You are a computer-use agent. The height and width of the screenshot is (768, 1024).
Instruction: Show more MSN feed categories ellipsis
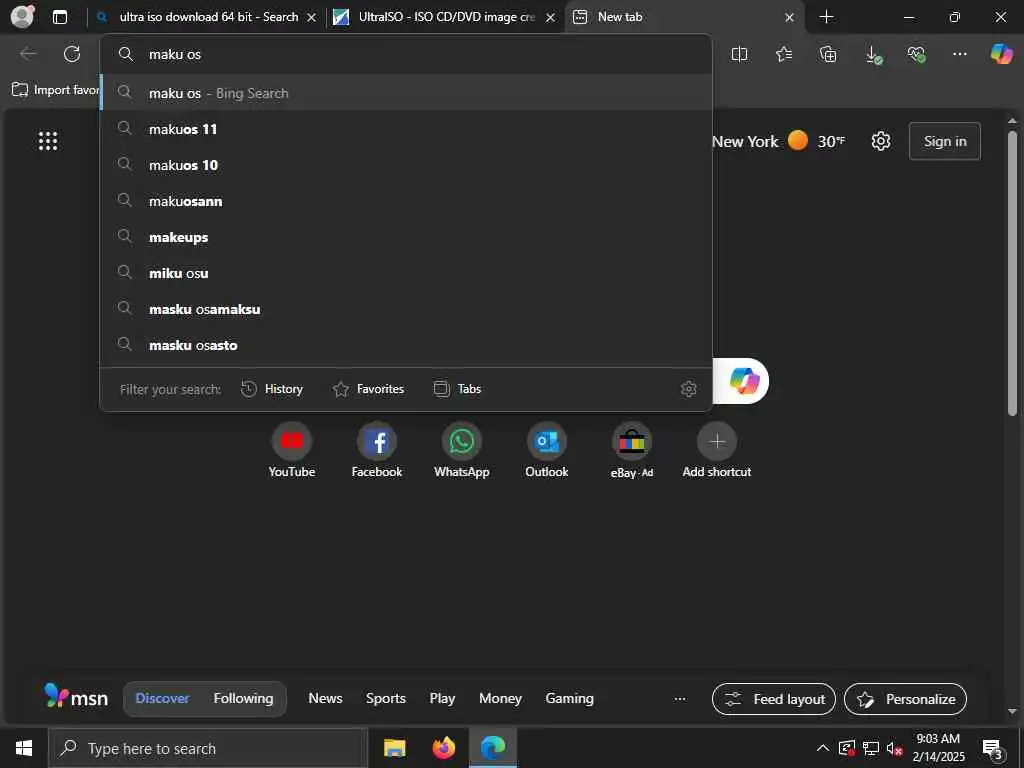[680, 699]
